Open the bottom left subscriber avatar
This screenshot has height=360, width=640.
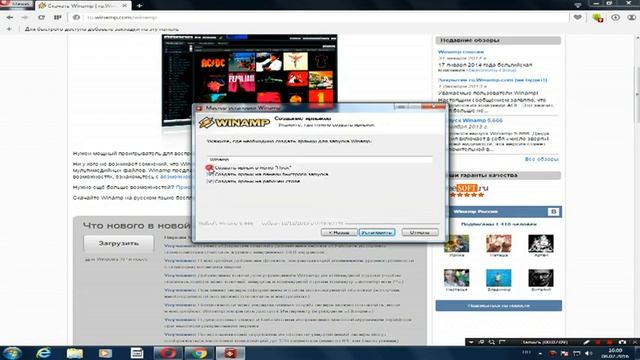coord(456,278)
